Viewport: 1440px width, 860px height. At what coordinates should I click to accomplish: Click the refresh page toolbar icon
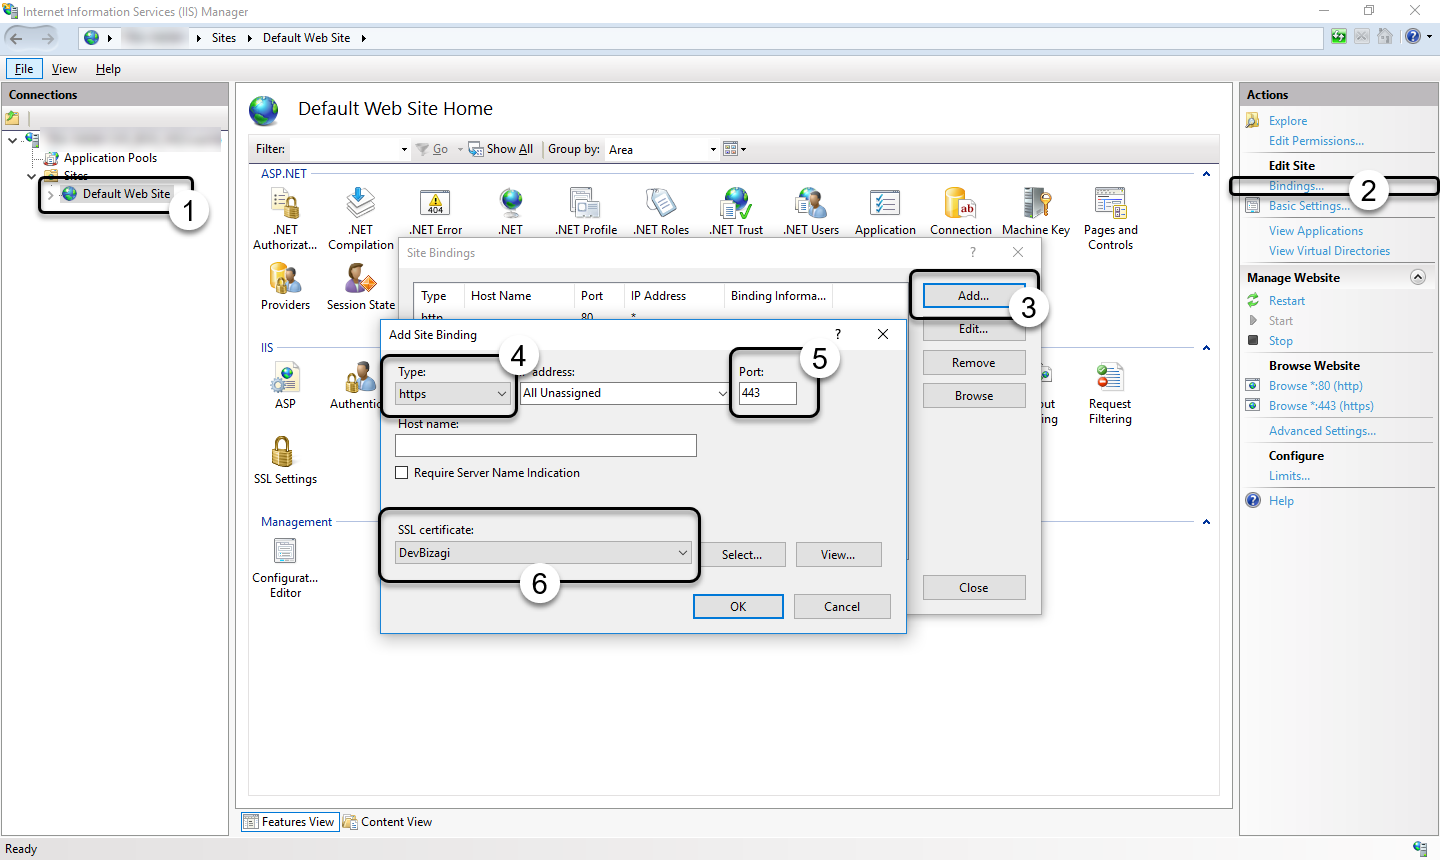pyautogui.click(x=1338, y=36)
